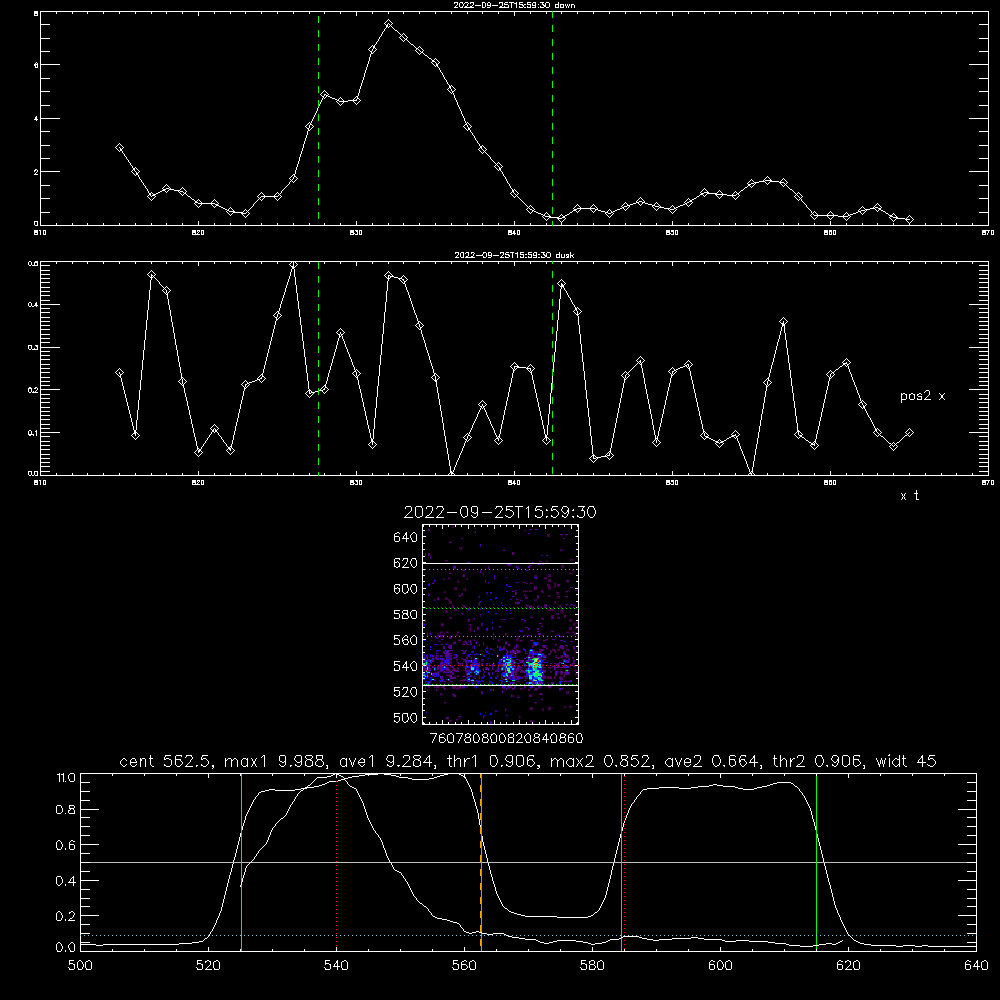
Task: Click the rightmost green vertical line in bottom plot
Action: click(x=816, y=862)
